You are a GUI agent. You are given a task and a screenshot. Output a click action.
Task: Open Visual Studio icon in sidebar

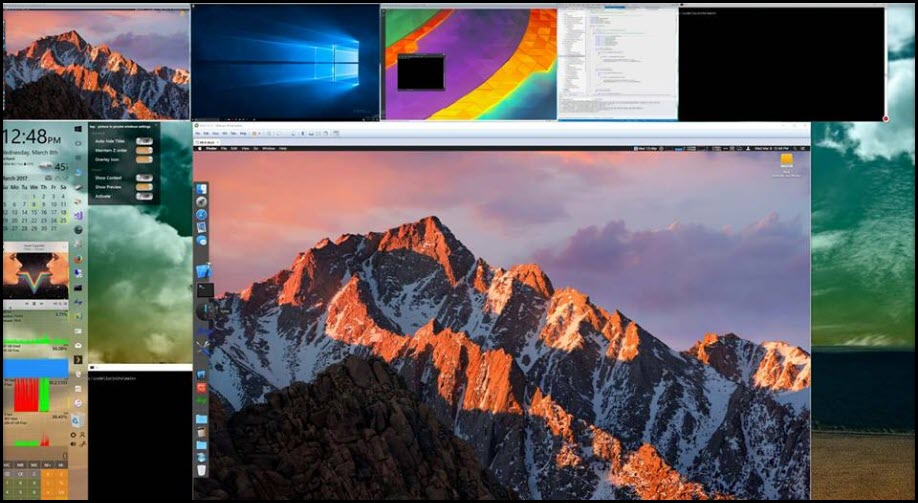tap(78, 215)
